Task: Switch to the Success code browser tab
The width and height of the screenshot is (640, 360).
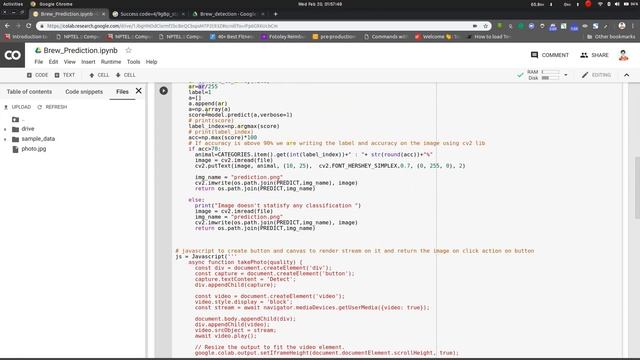Action: (x=149, y=14)
